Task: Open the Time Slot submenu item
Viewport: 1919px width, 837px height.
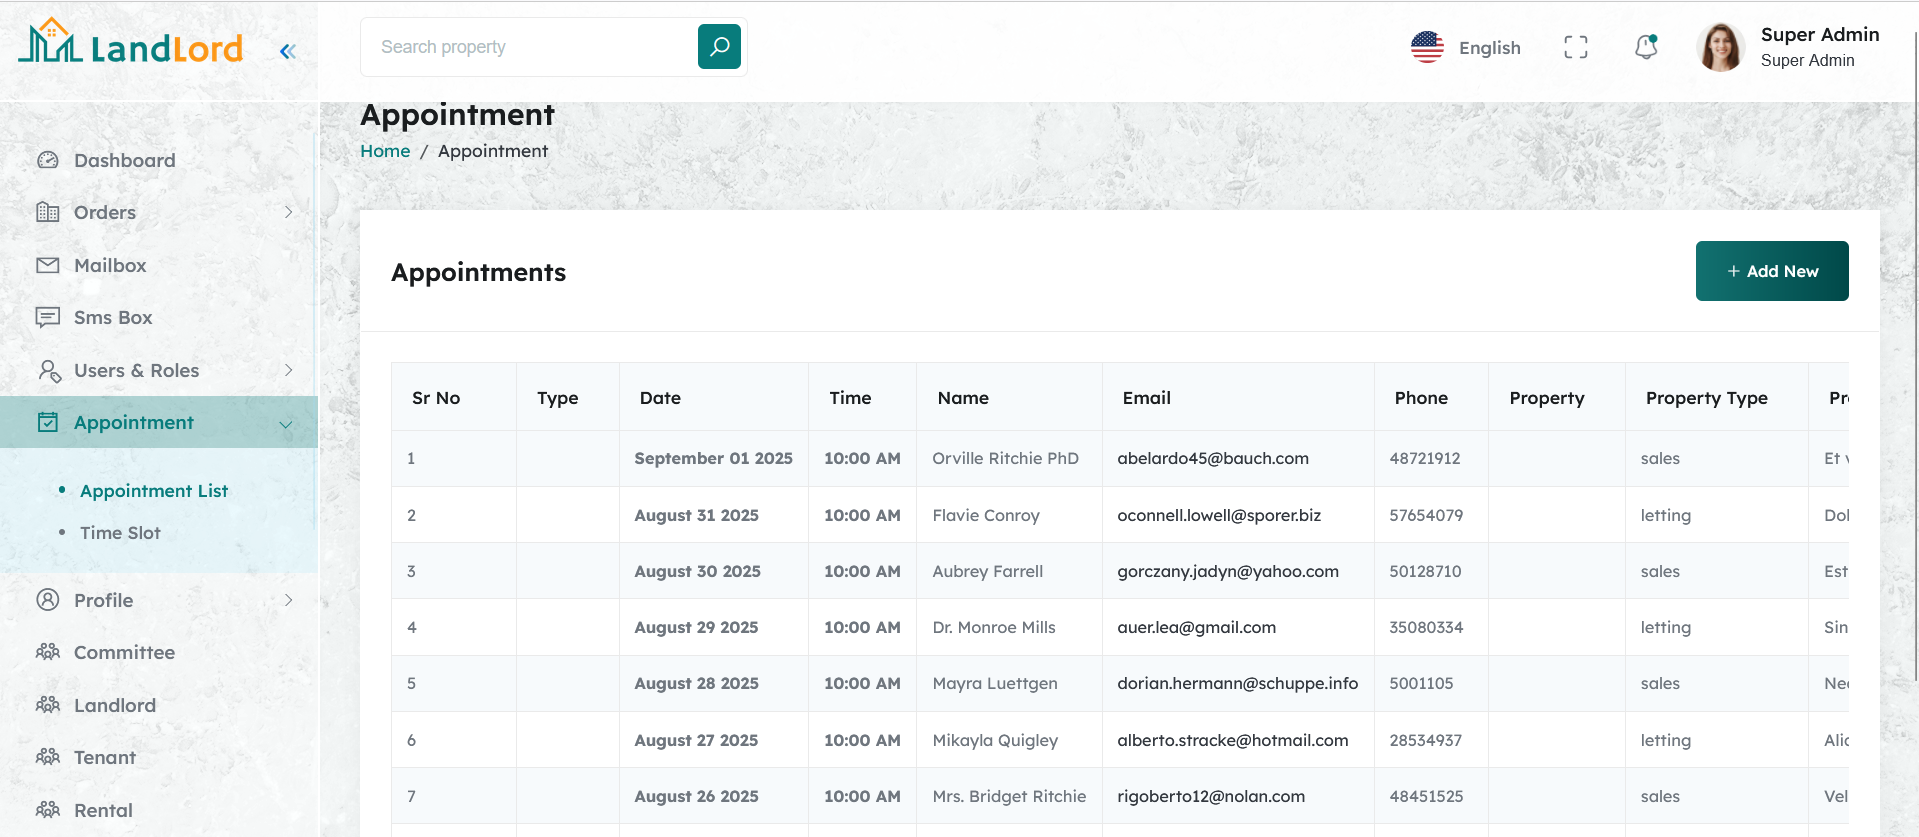Action: click(x=120, y=533)
